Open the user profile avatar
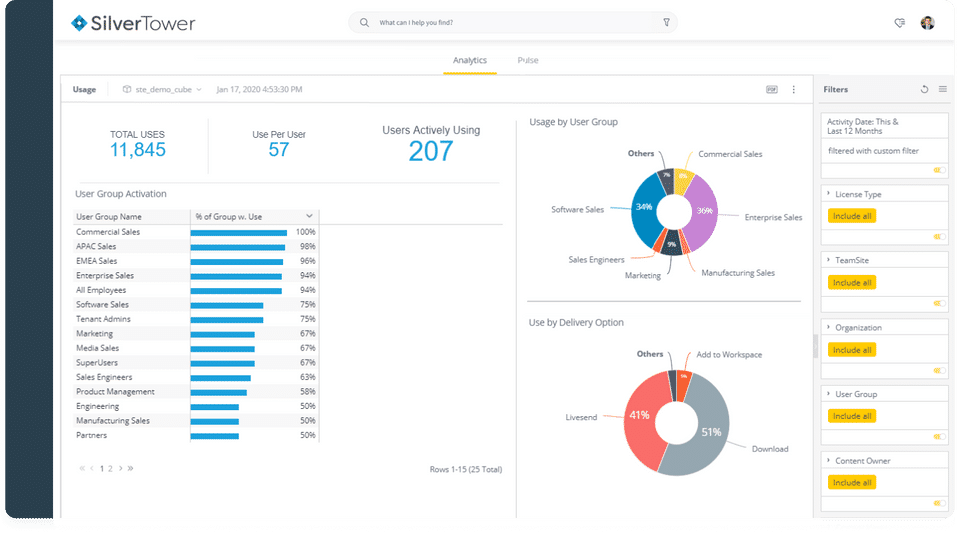Screen dimensions: 960x534 pos(928,23)
